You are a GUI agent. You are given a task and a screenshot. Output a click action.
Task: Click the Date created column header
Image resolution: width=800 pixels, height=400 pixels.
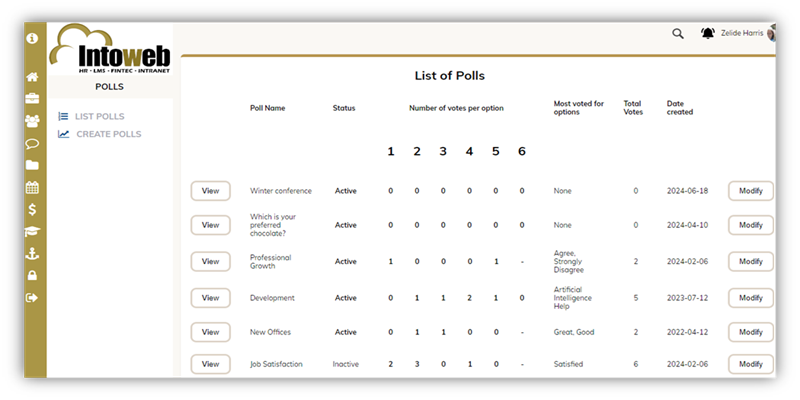click(680, 108)
